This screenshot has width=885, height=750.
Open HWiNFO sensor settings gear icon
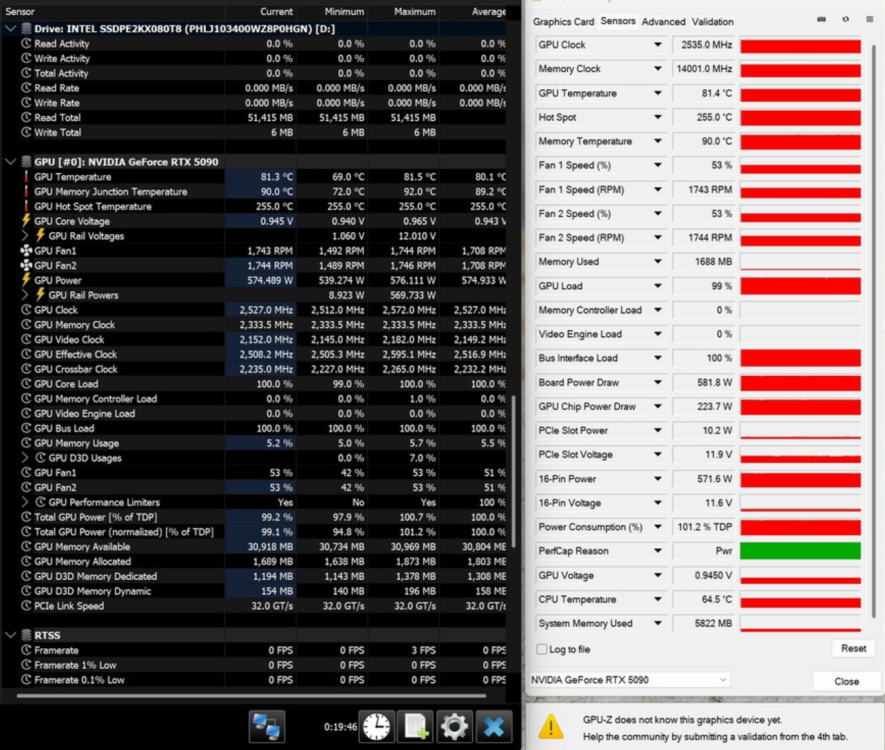454,726
